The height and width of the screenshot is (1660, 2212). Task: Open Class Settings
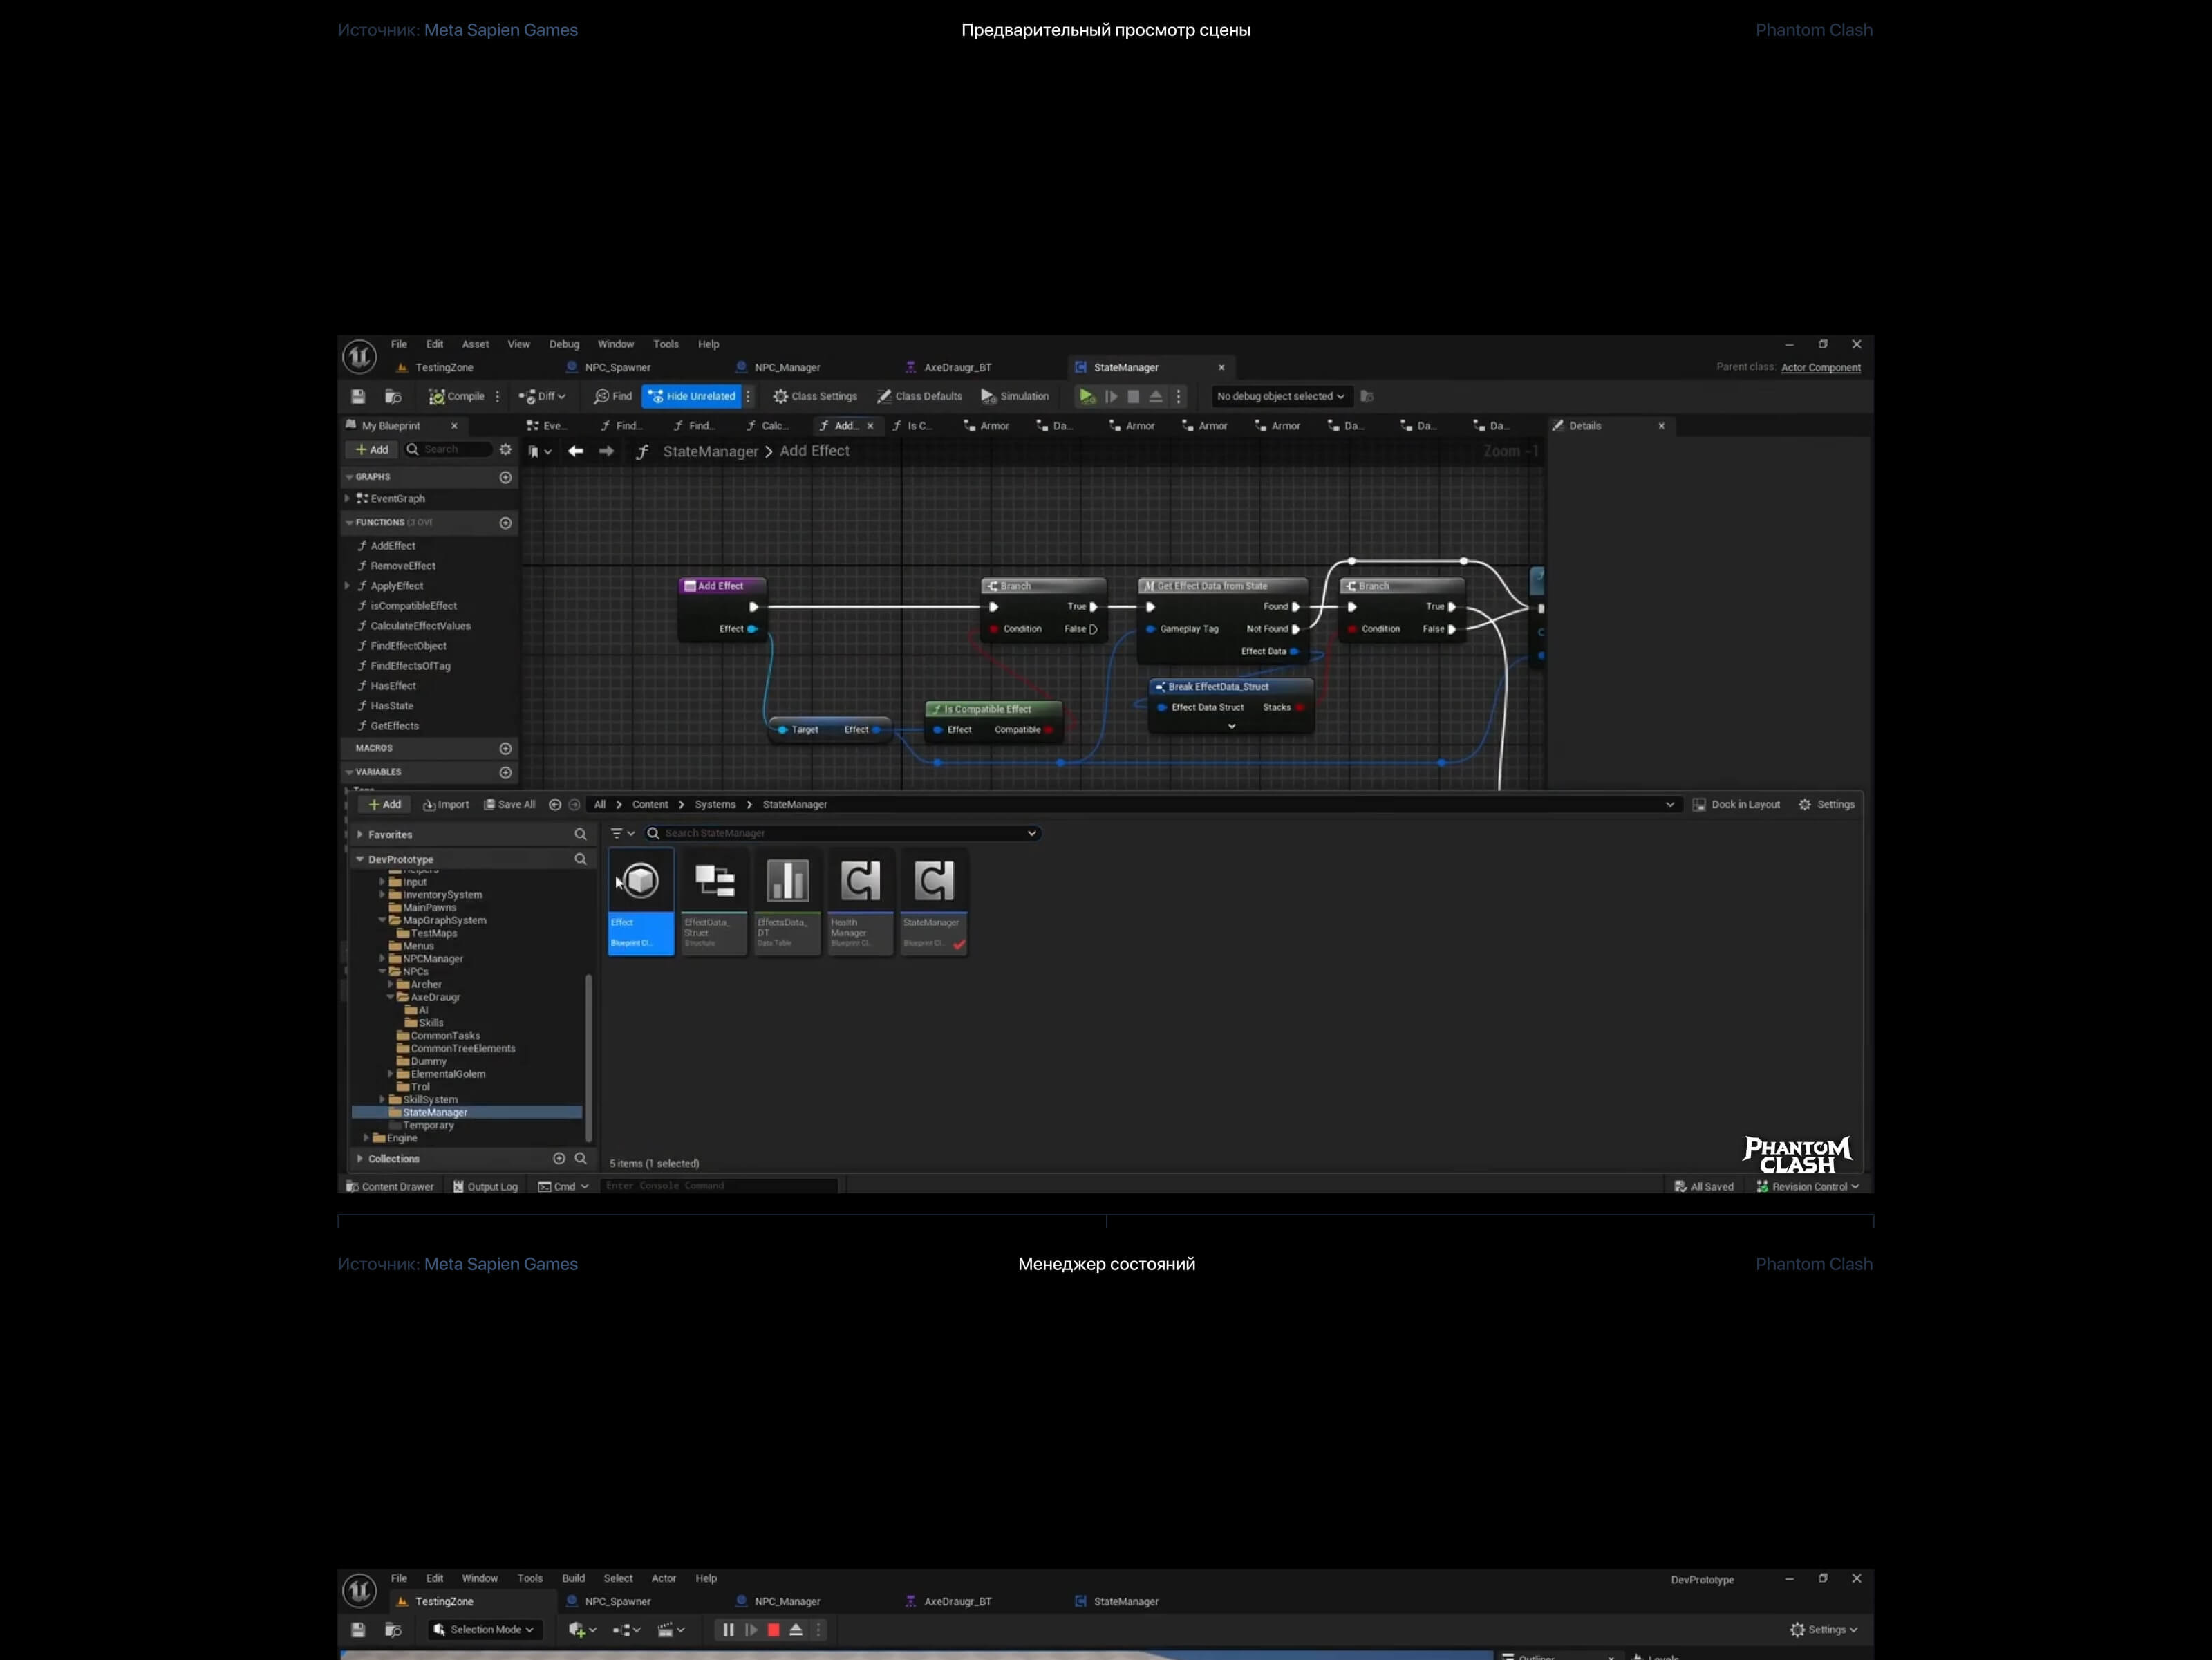click(x=815, y=396)
